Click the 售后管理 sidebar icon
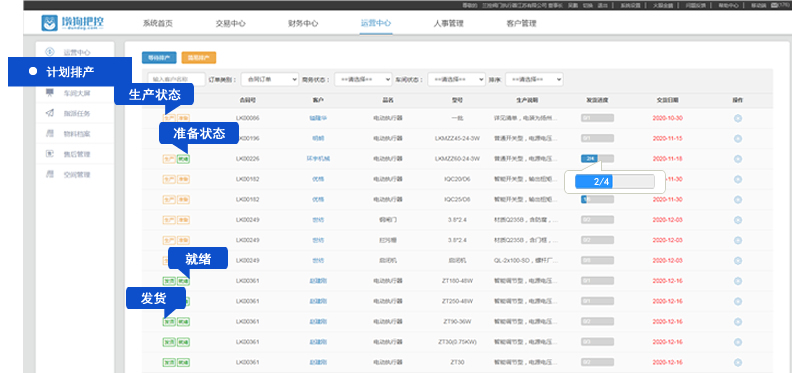Viewport: 810px width, 373px height. tap(50, 154)
